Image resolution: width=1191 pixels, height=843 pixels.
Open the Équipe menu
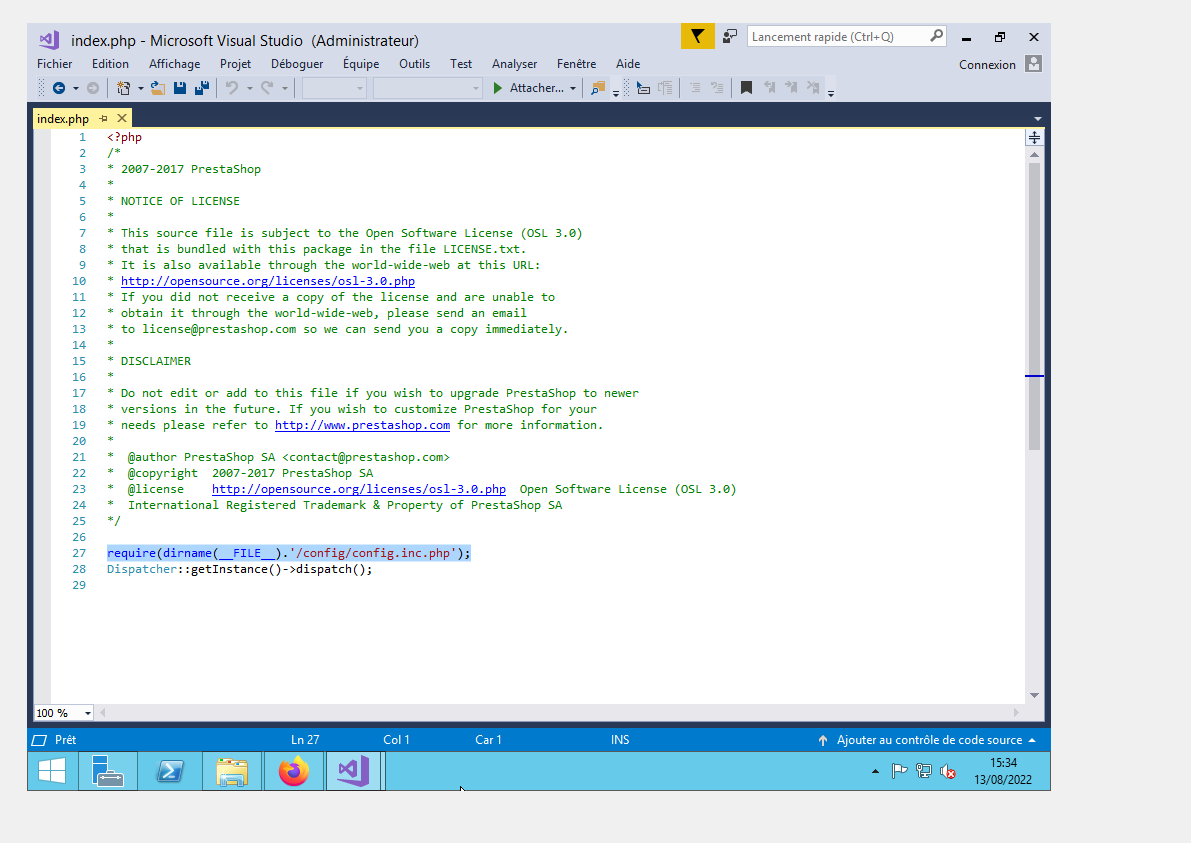click(x=361, y=64)
